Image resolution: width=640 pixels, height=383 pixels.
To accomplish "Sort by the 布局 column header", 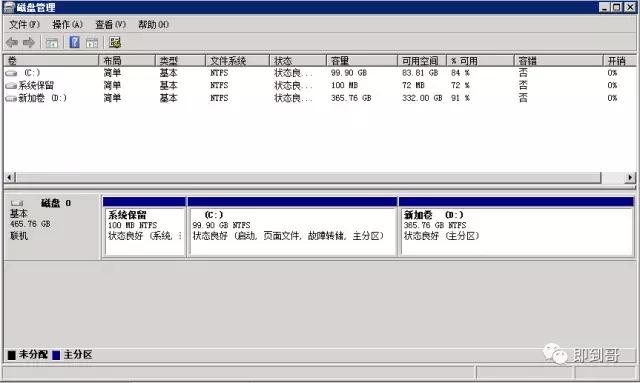I will click(x=127, y=61).
